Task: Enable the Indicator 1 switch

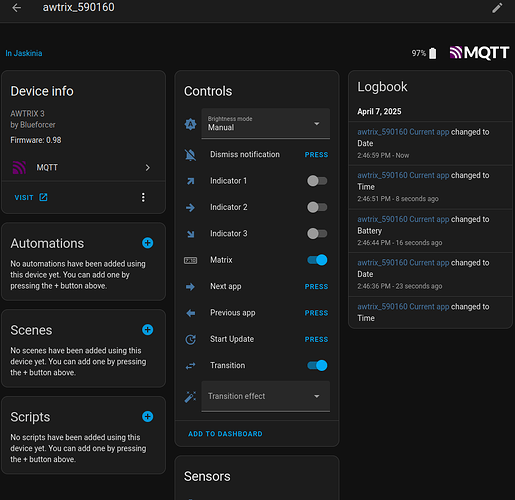Action: click(317, 181)
